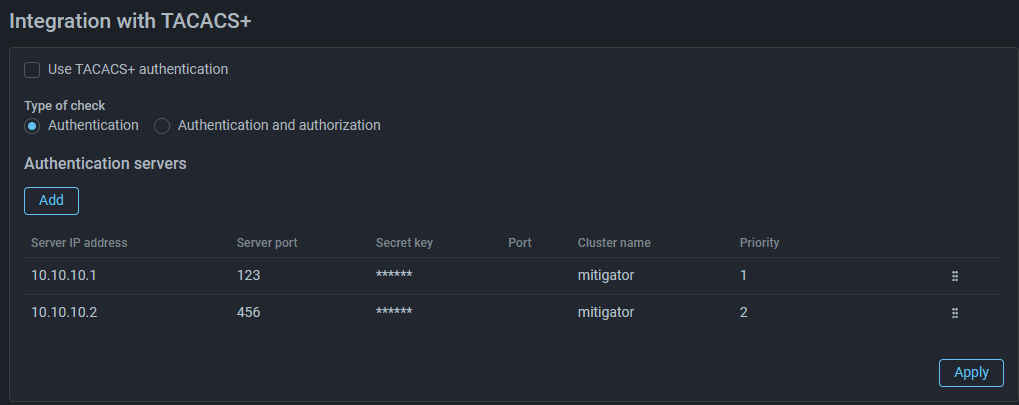Enable the Use TACACS+ authentication checkbox
This screenshot has width=1019, height=405.
click(32, 70)
